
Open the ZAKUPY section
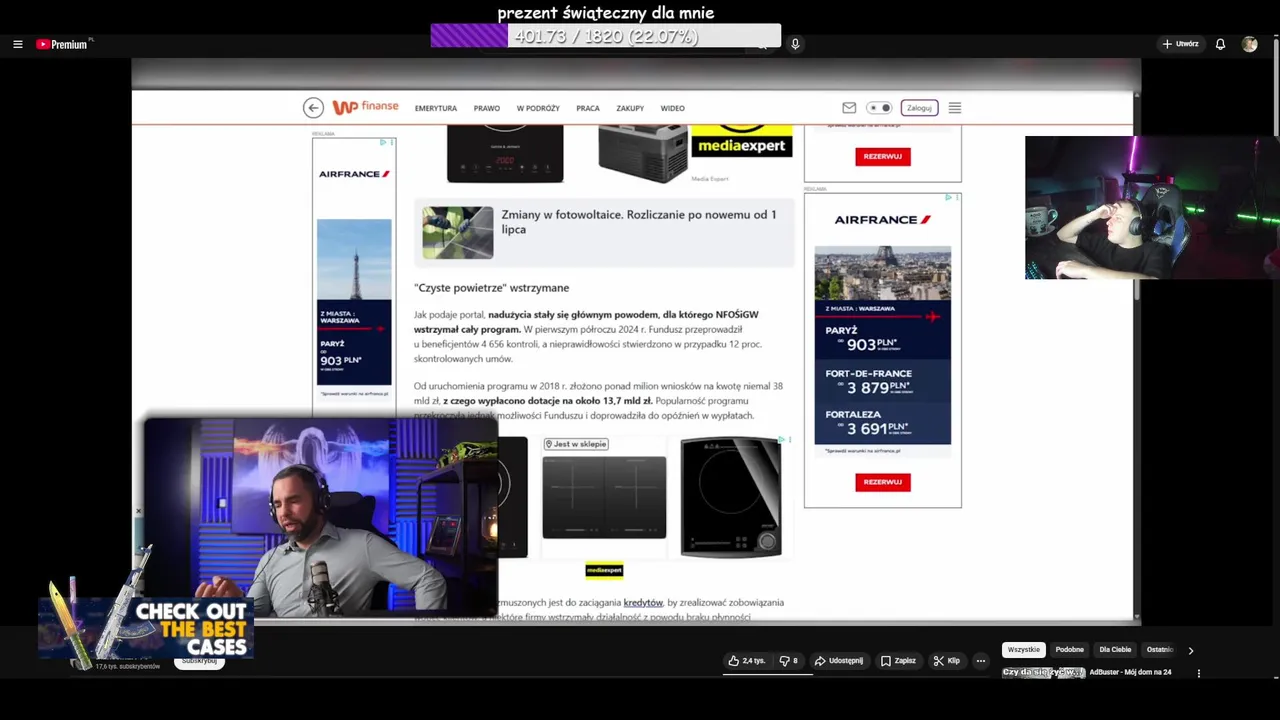[630, 108]
